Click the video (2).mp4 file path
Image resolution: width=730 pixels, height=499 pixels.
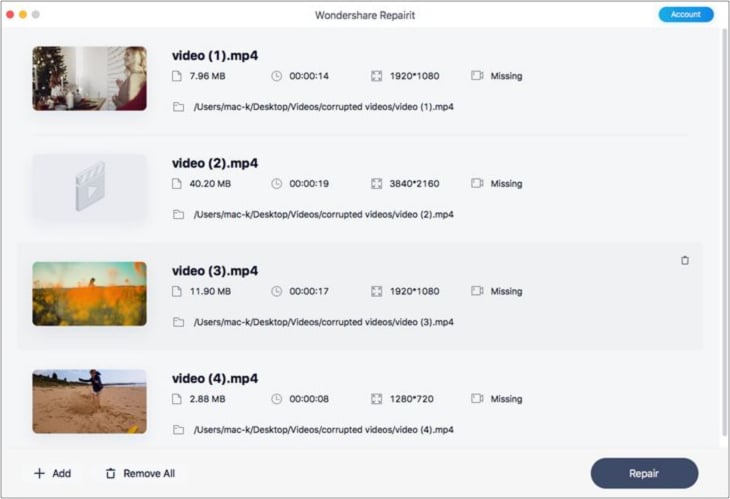324,214
